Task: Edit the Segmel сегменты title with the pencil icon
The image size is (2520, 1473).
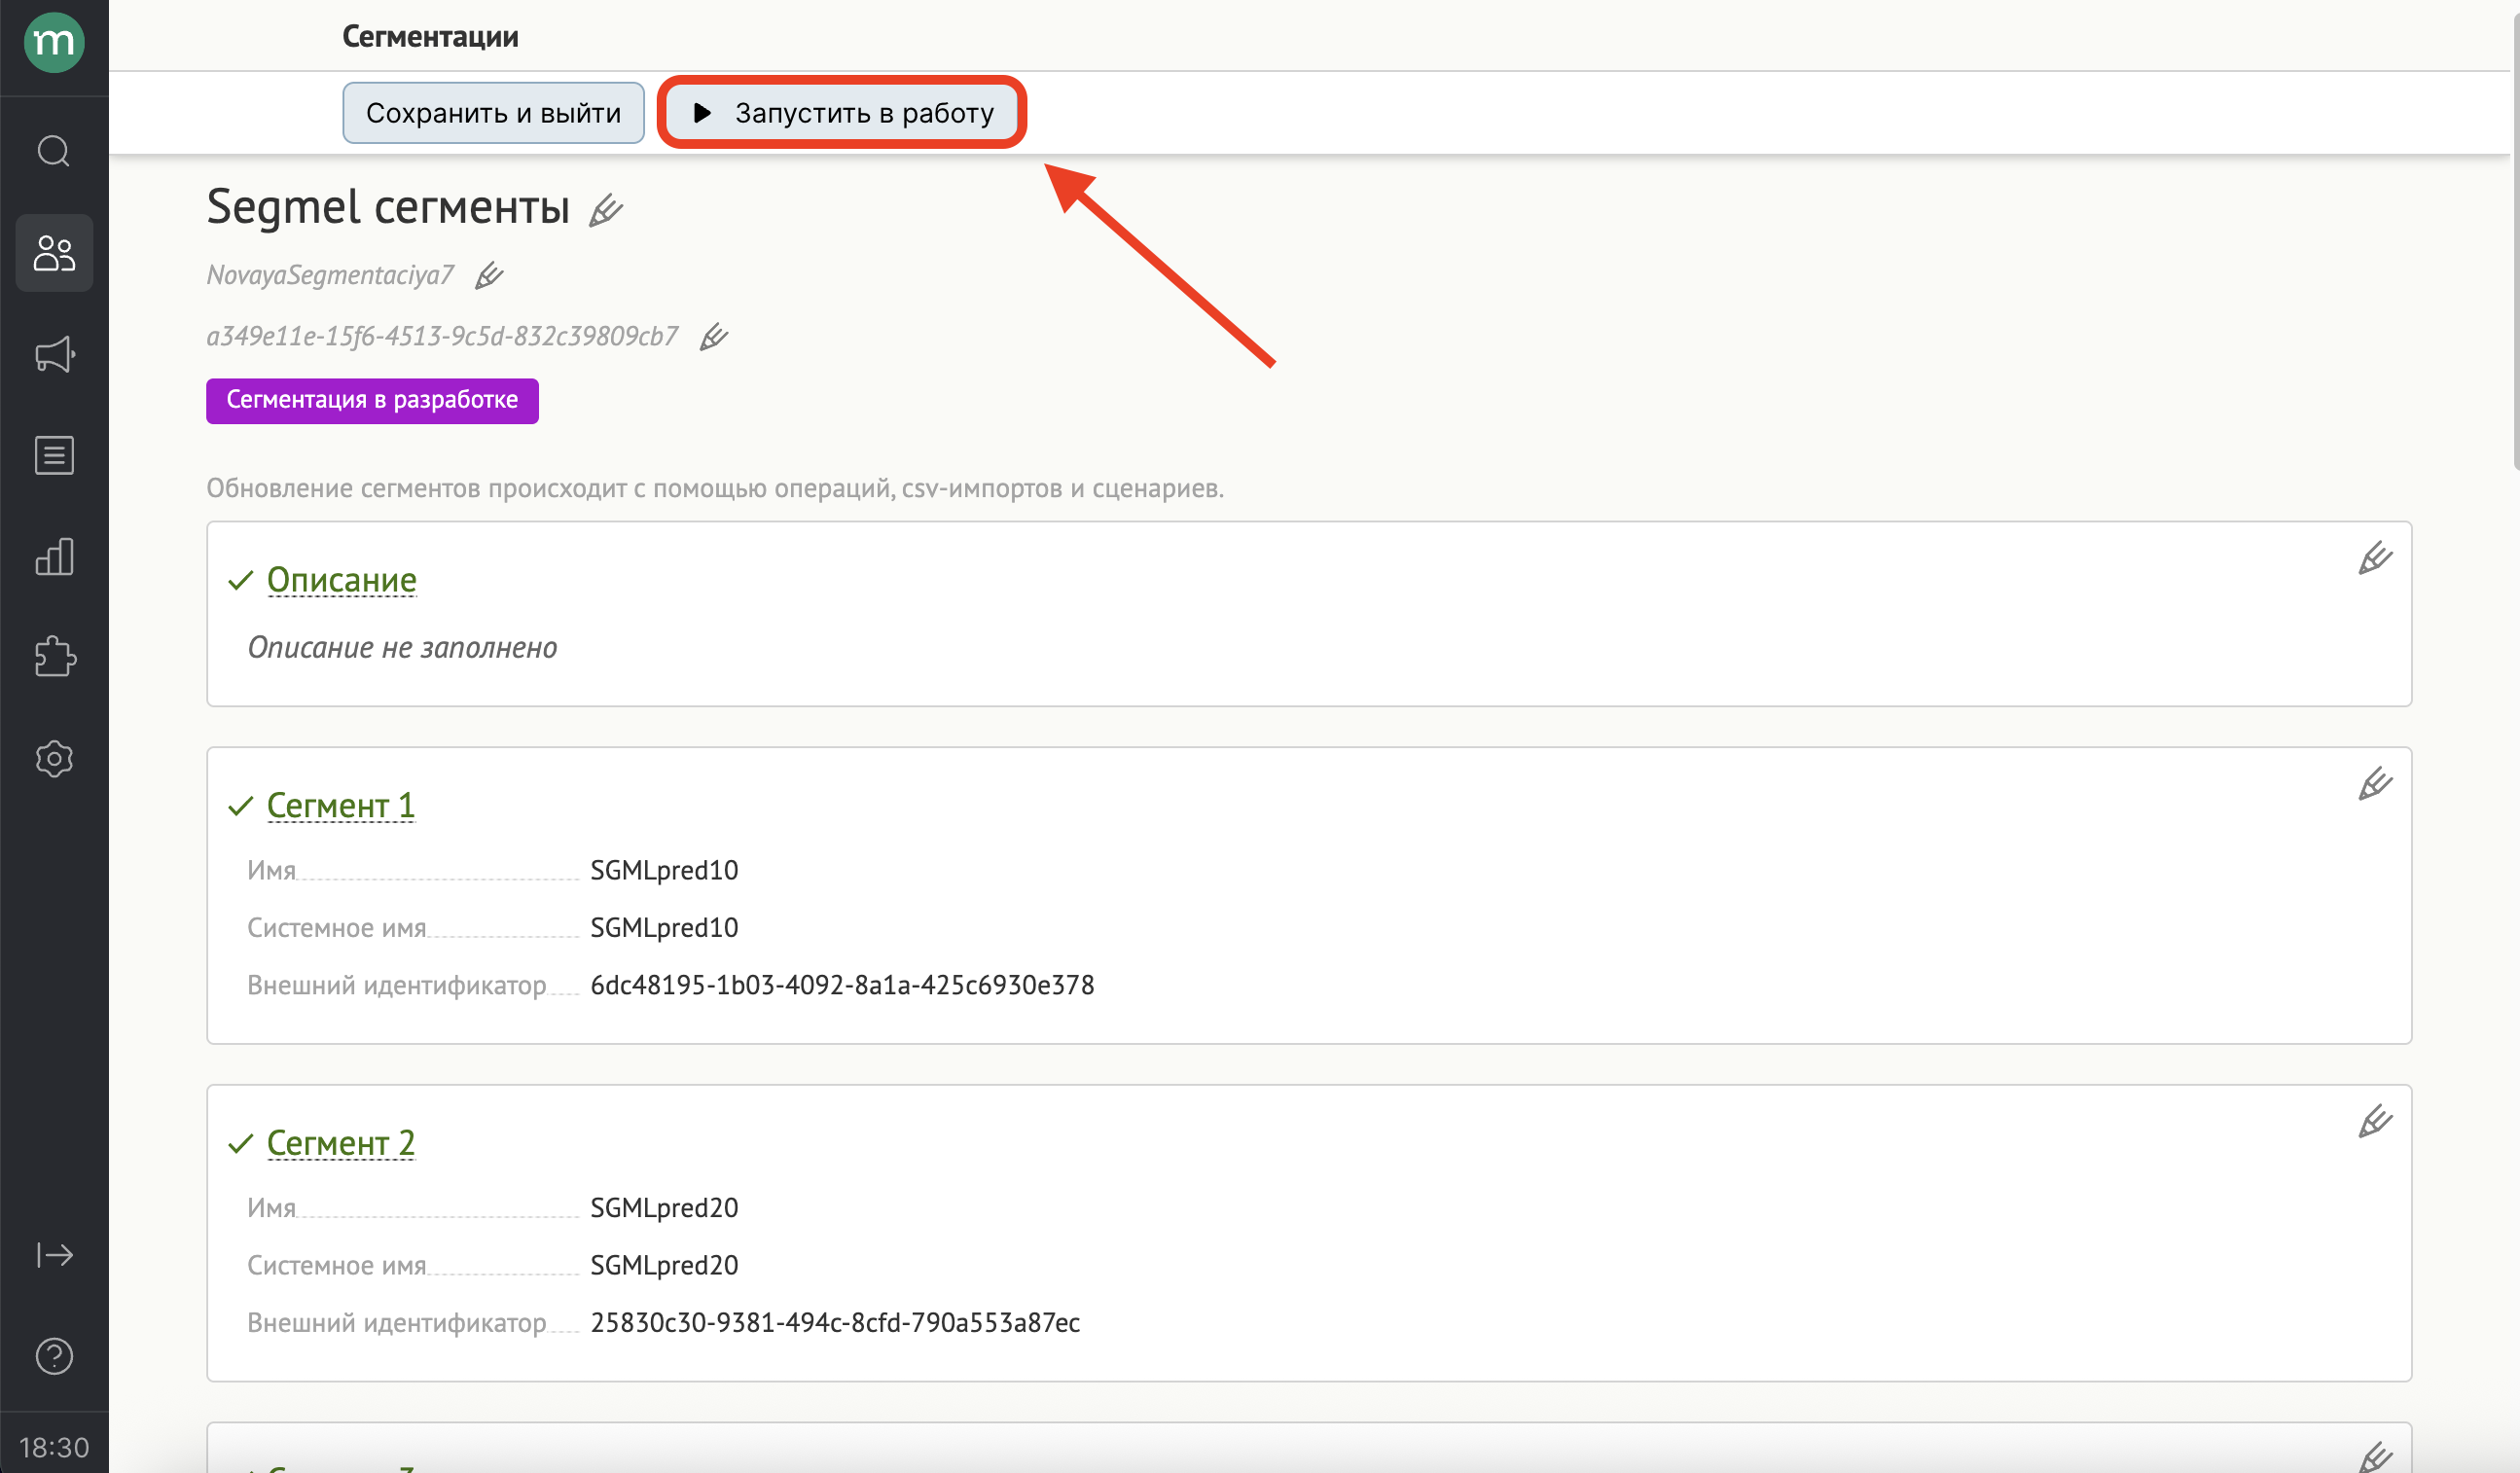Action: click(x=605, y=210)
